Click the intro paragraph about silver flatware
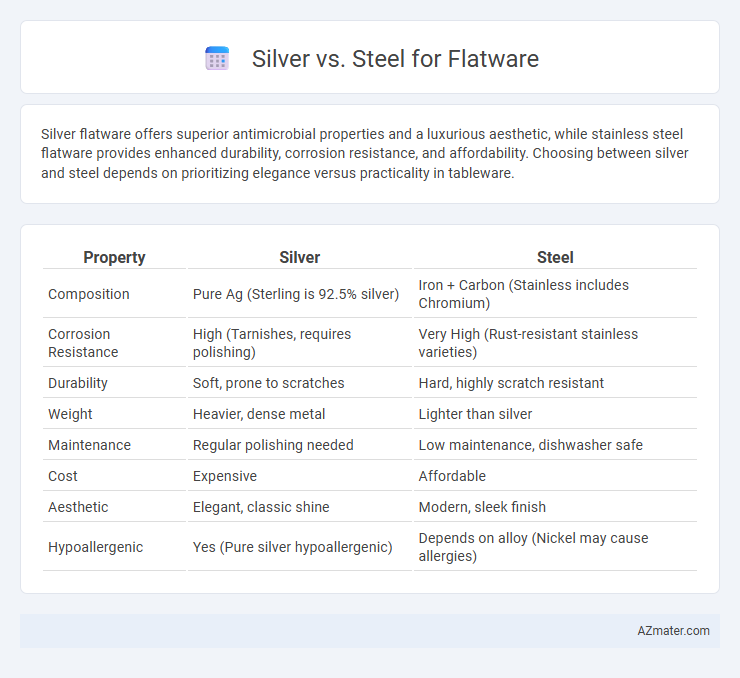The height and width of the screenshot is (678, 740). (x=365, y=153)
